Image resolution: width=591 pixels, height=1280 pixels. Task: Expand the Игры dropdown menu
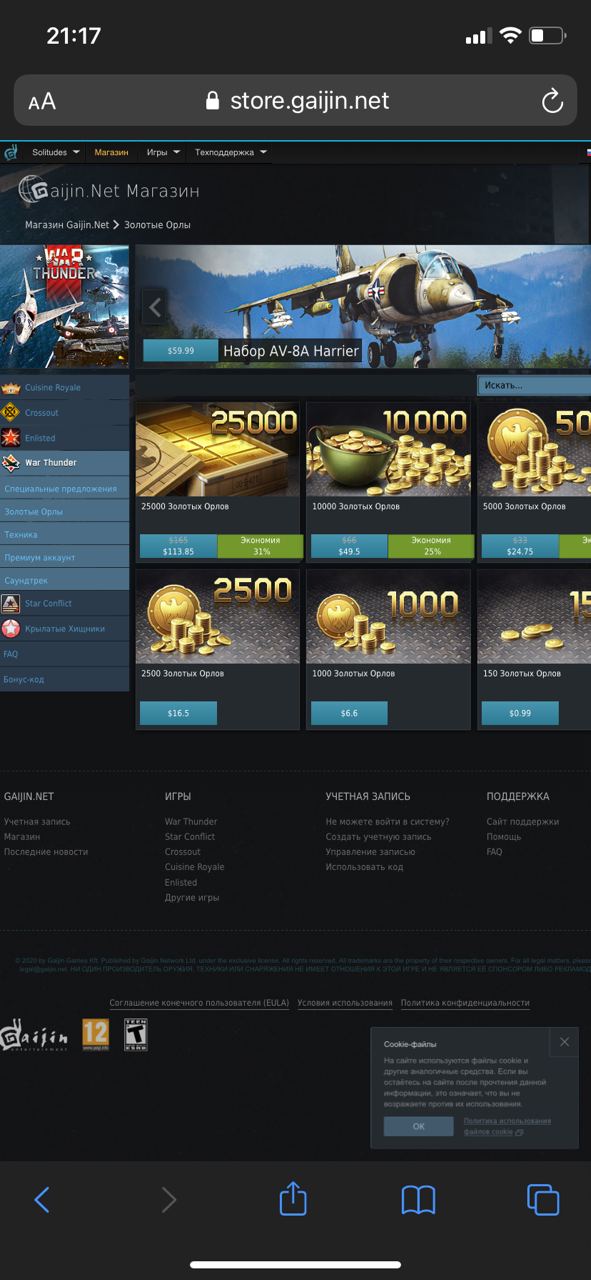[x=163, y=153]
